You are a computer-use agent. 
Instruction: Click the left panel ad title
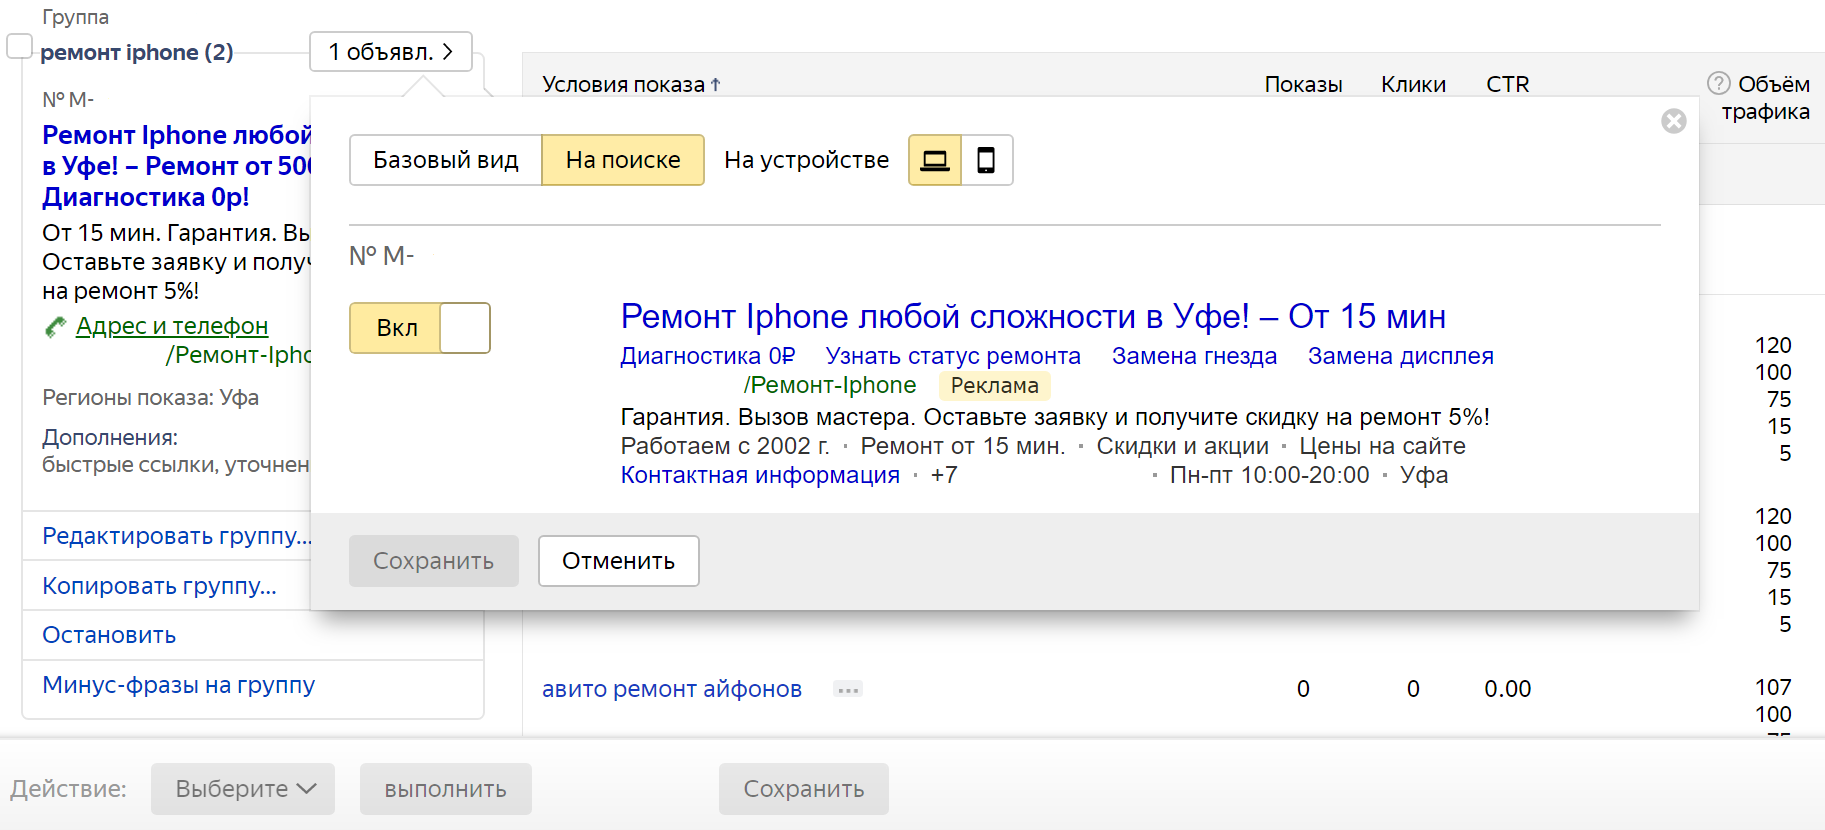(177, 166)
